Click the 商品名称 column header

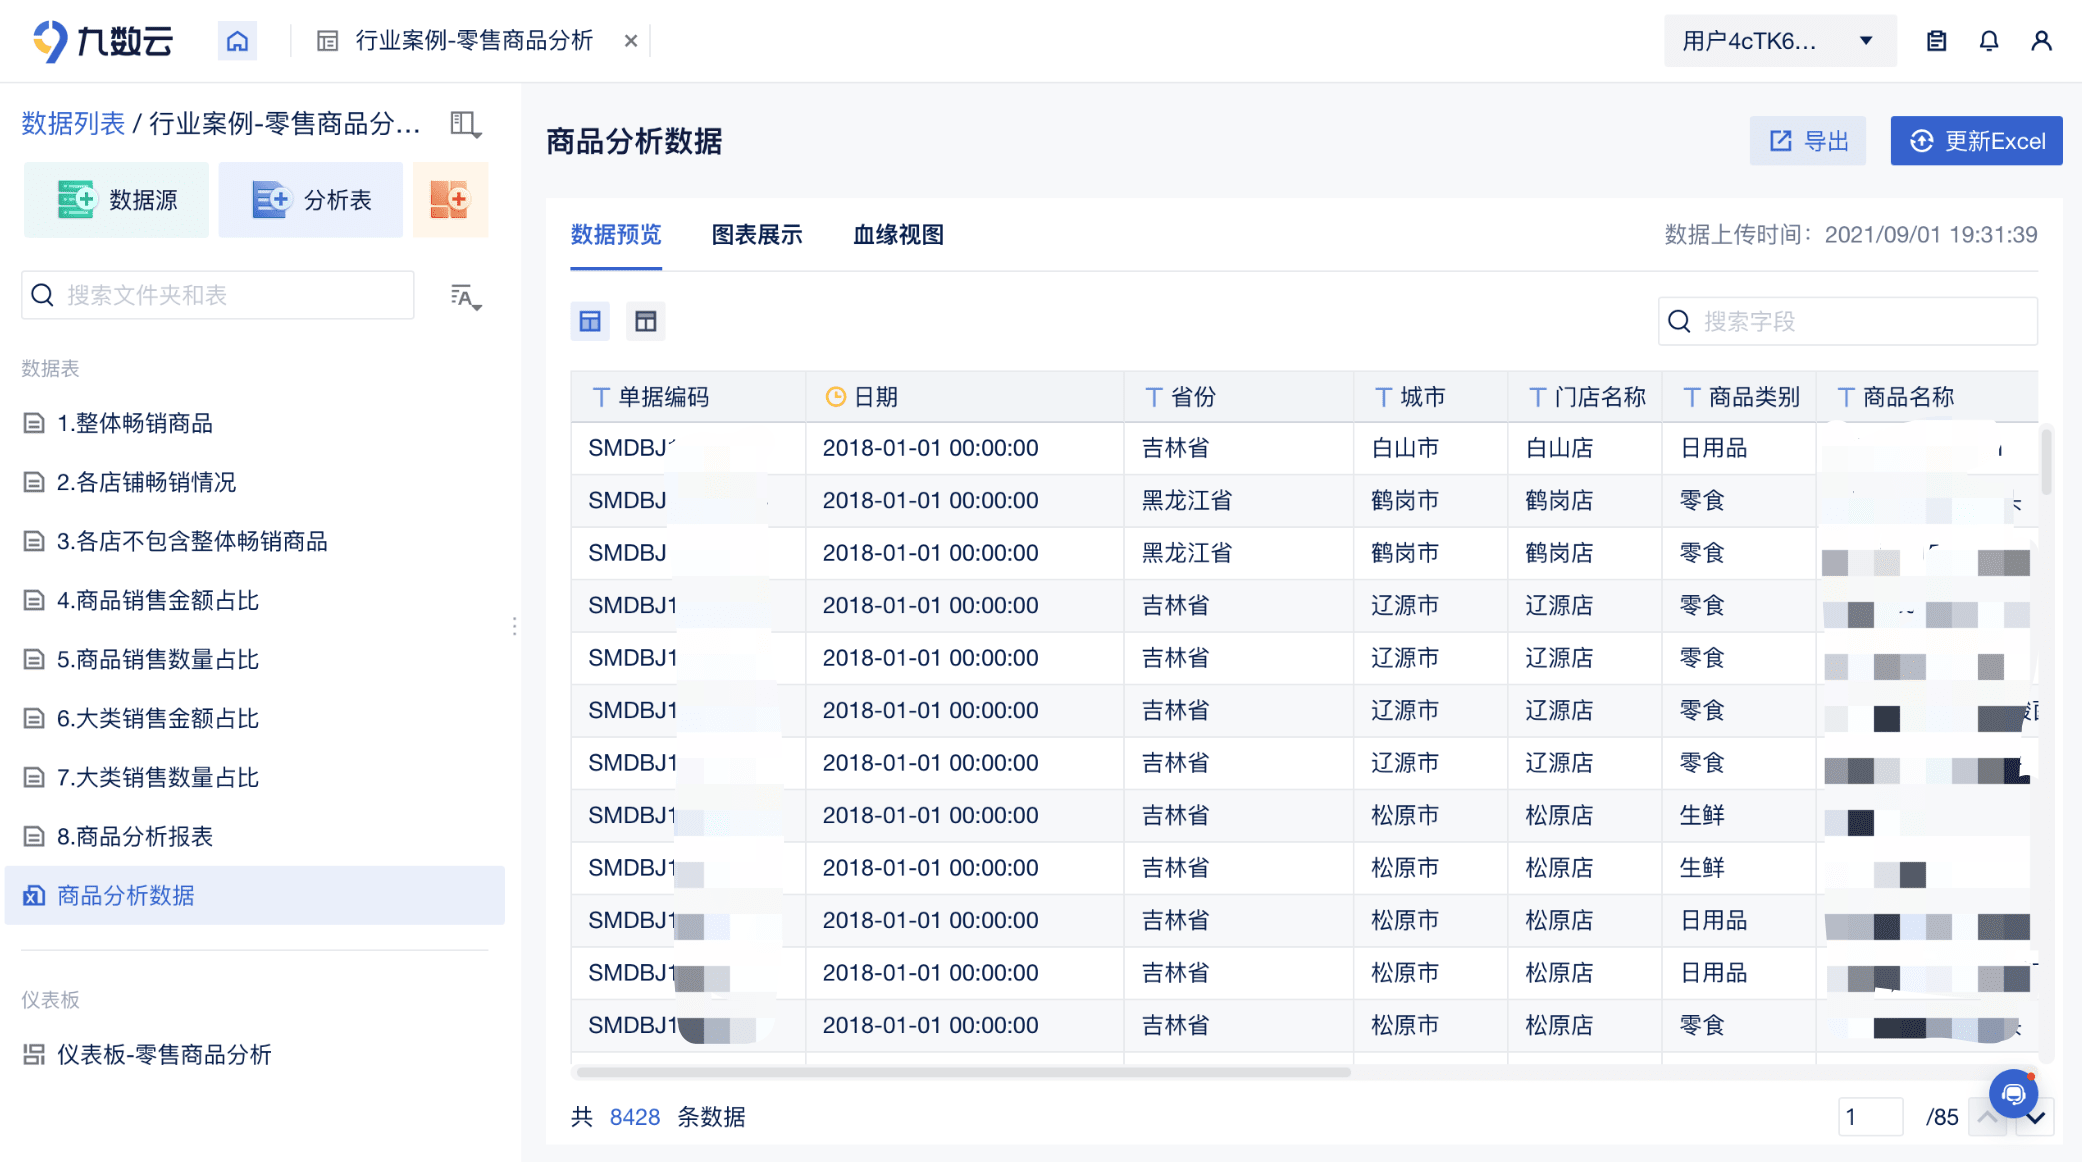point(1927,397)
